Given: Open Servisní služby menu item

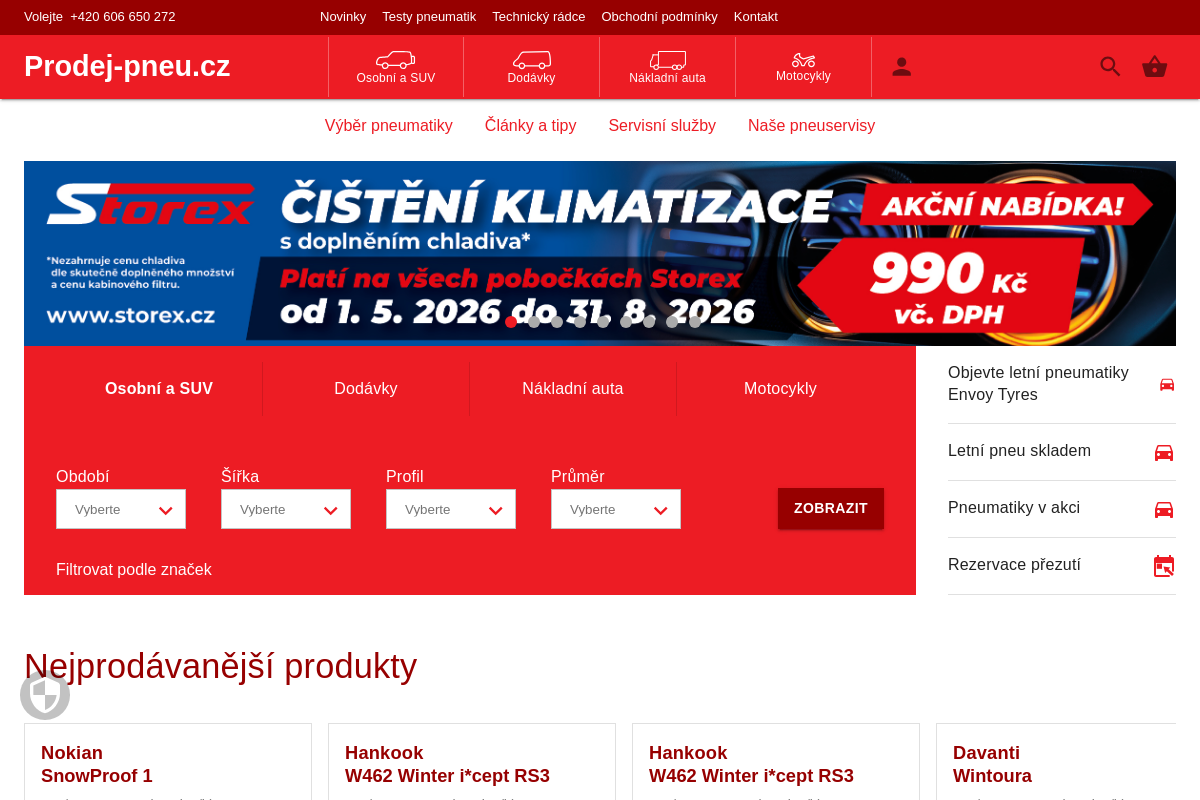Looking at the screenshot, I should coord(662,126).
